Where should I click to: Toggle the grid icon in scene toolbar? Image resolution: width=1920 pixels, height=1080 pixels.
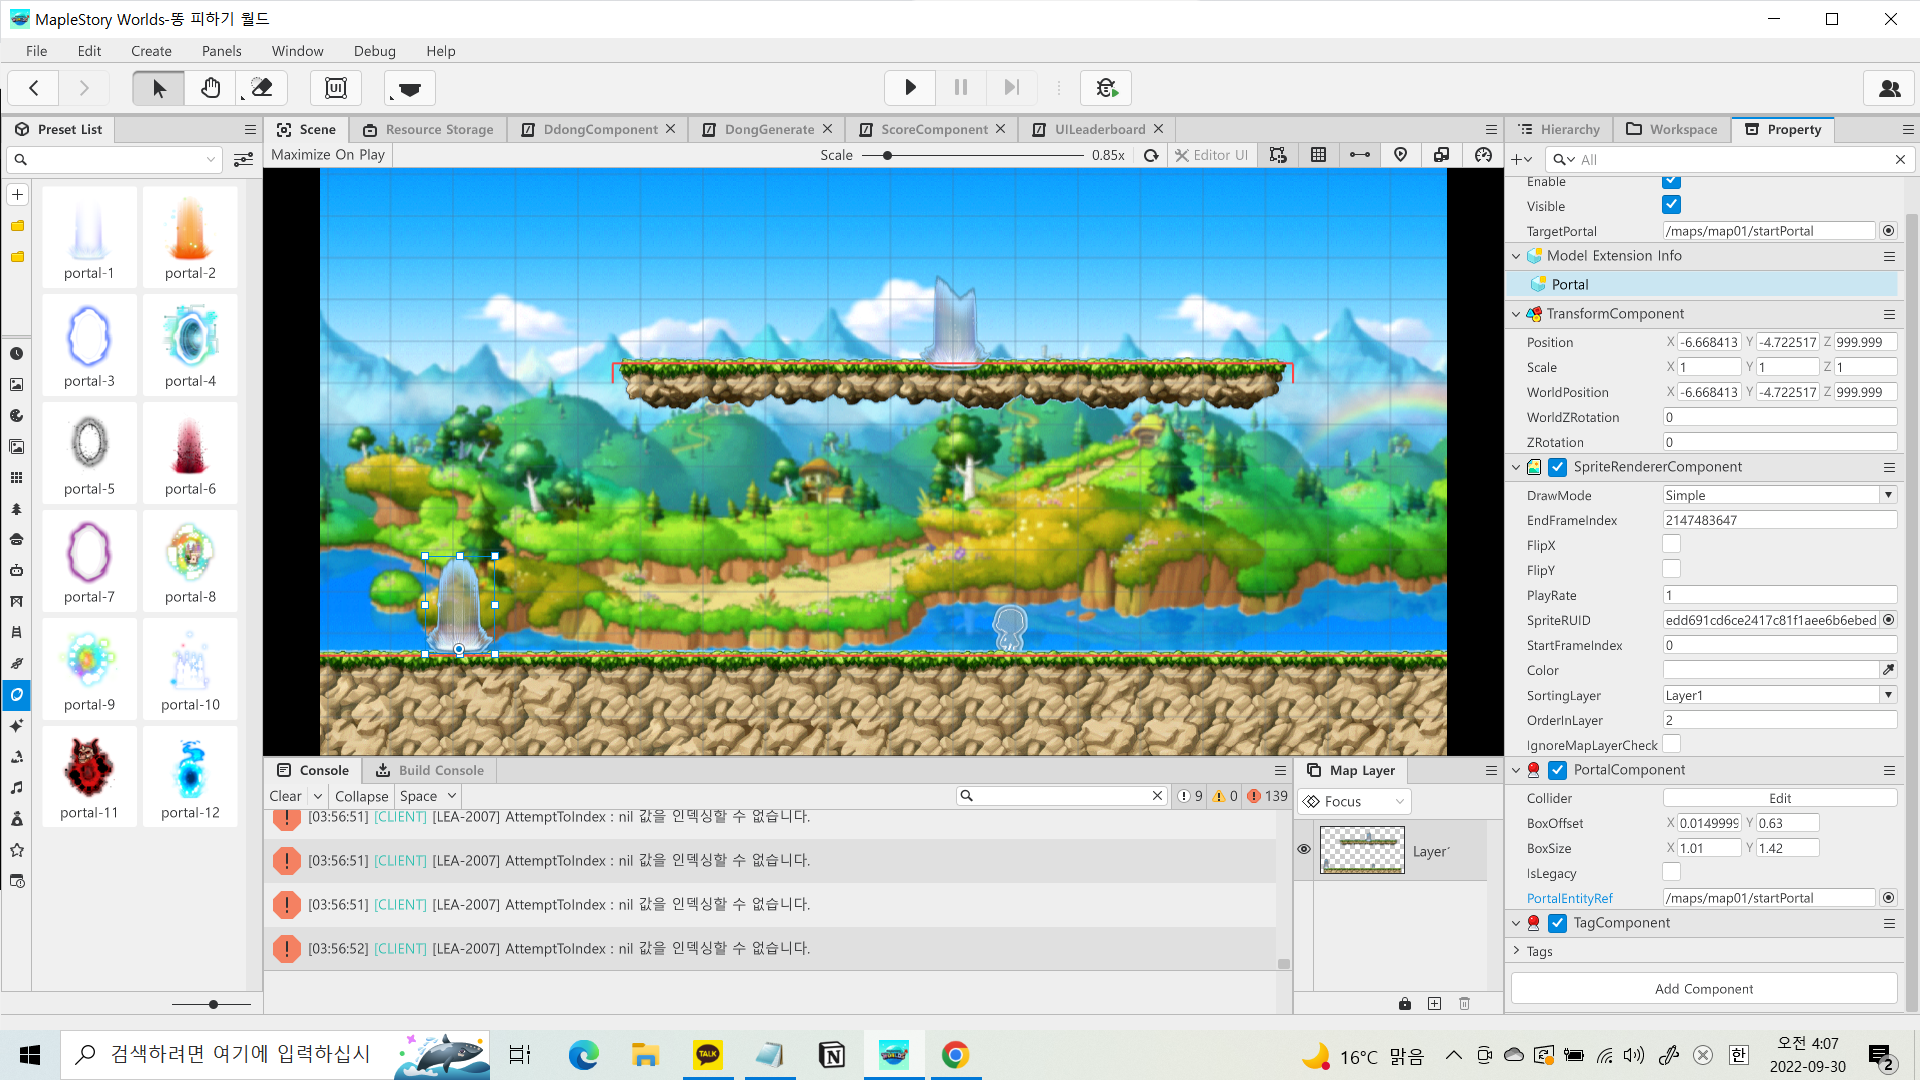click(1319, 155)
